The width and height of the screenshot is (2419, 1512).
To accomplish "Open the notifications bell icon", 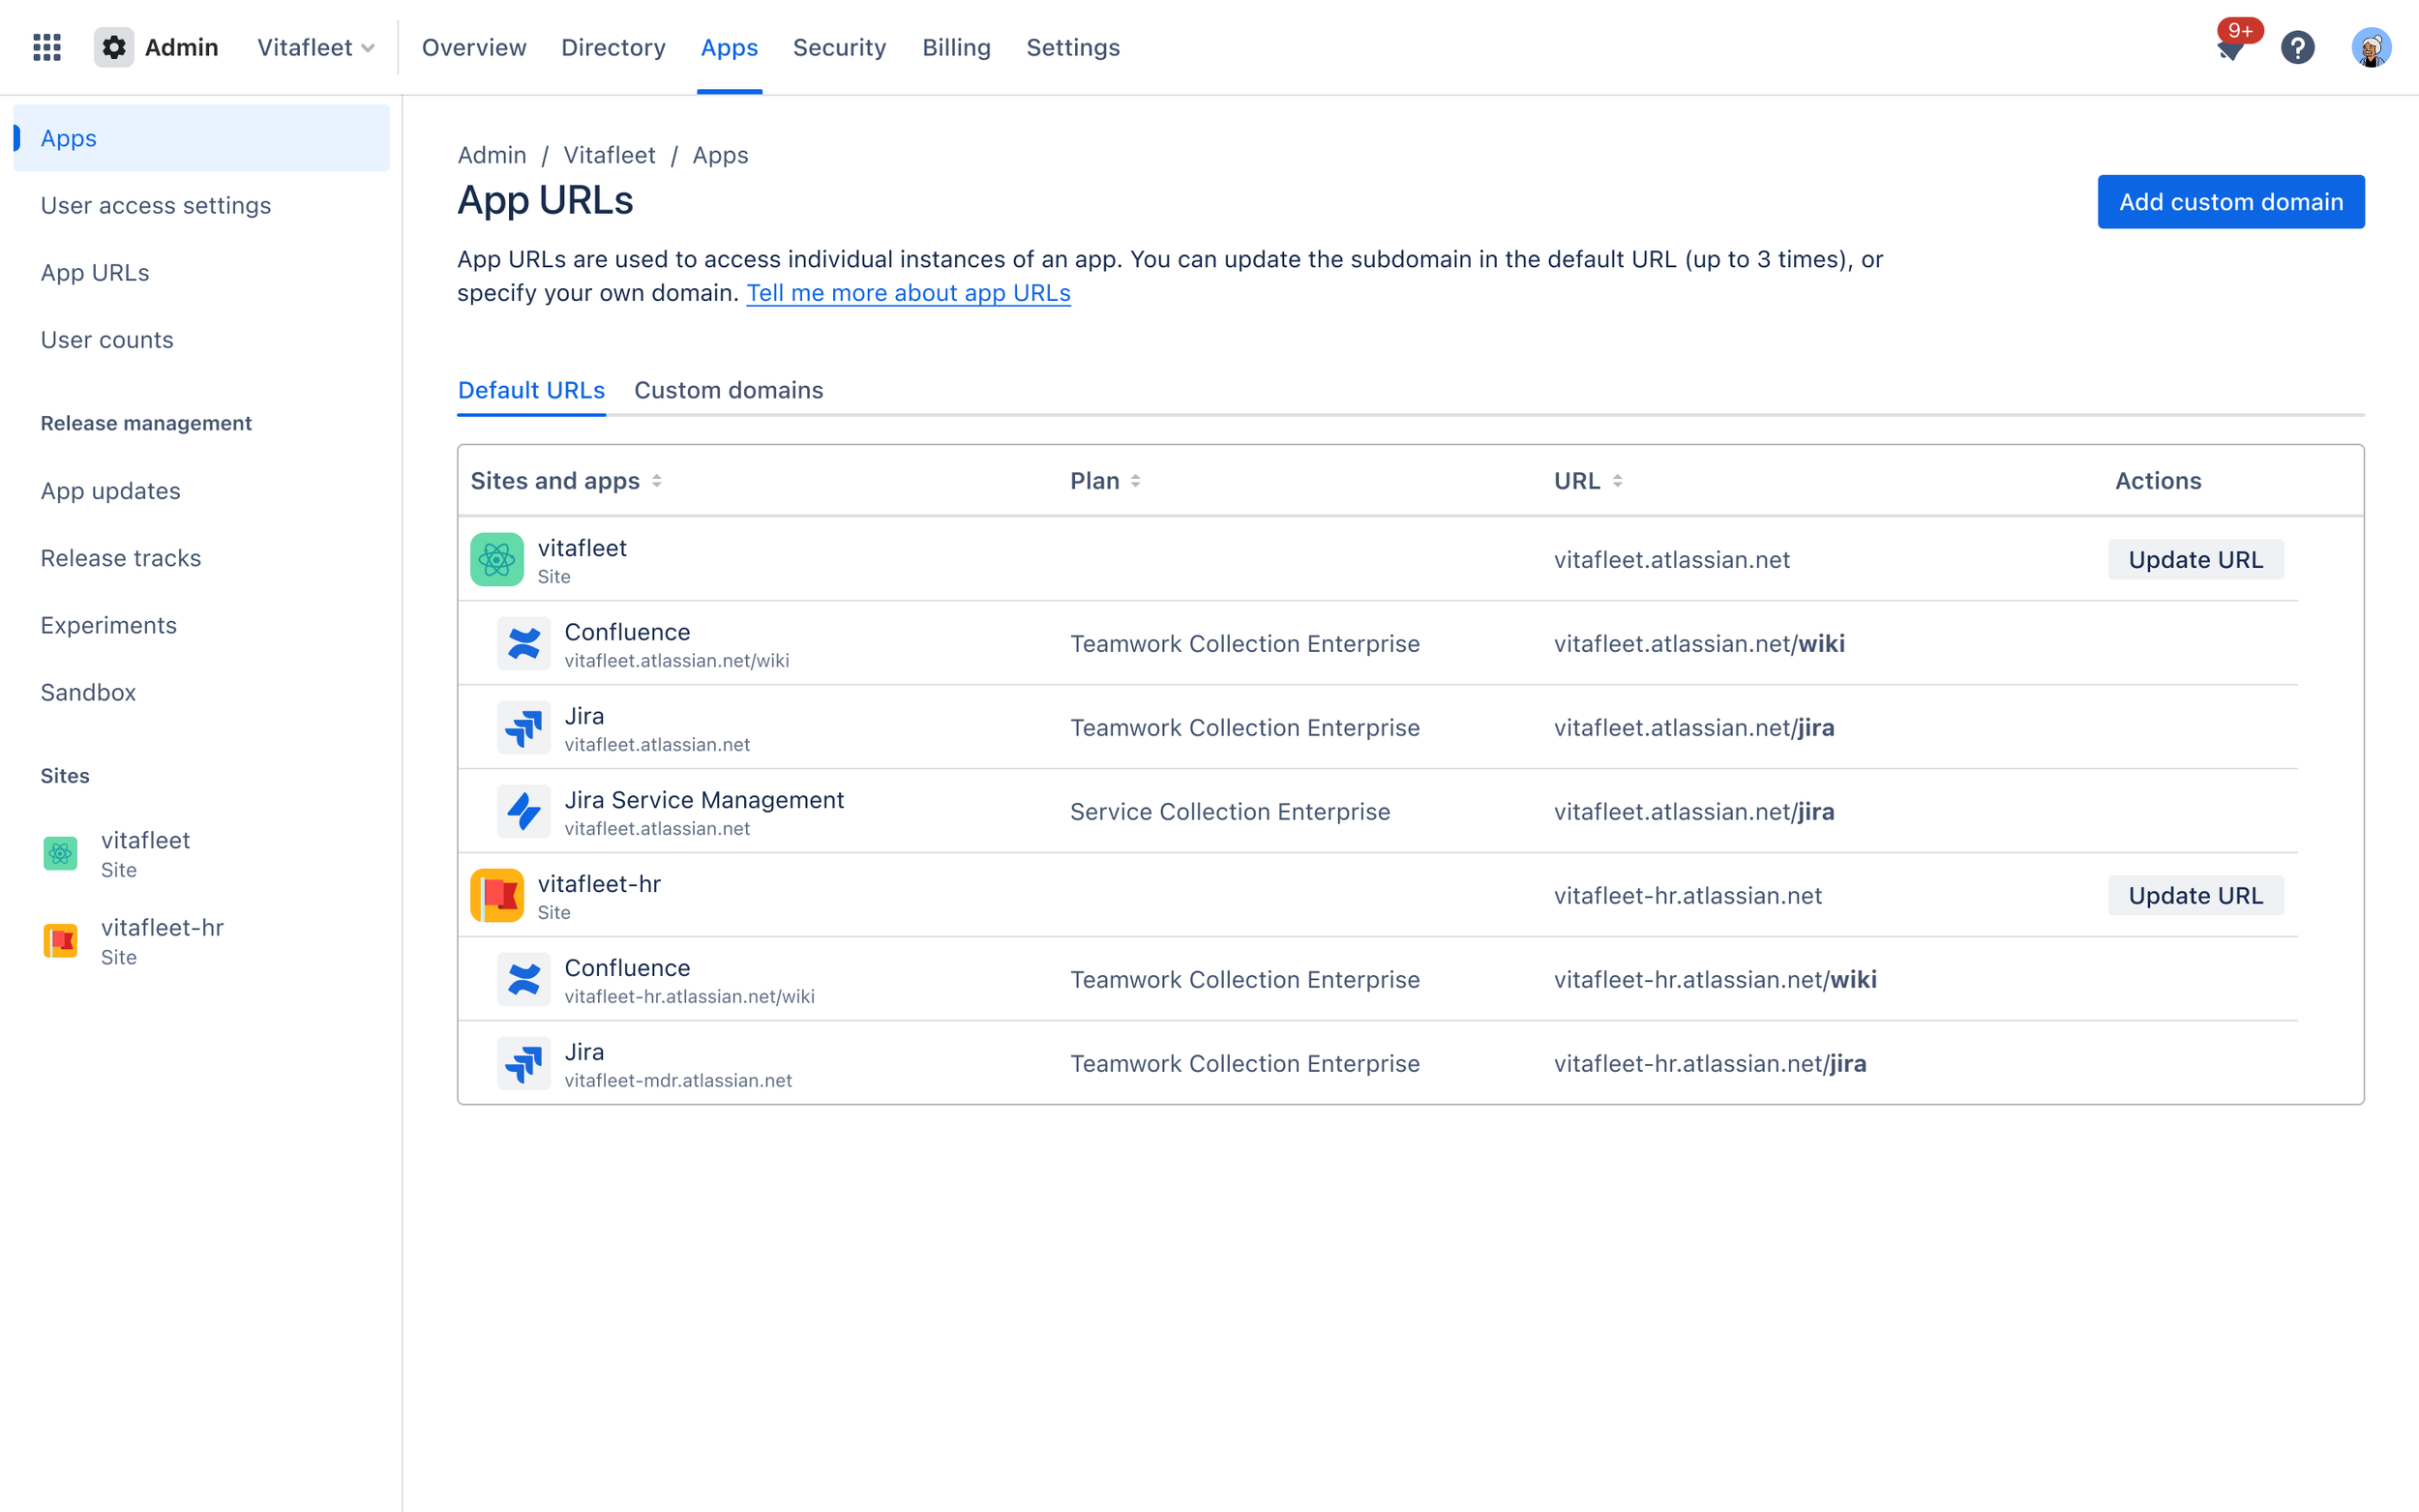I will pyautogui.click(x=2229, y=47).
